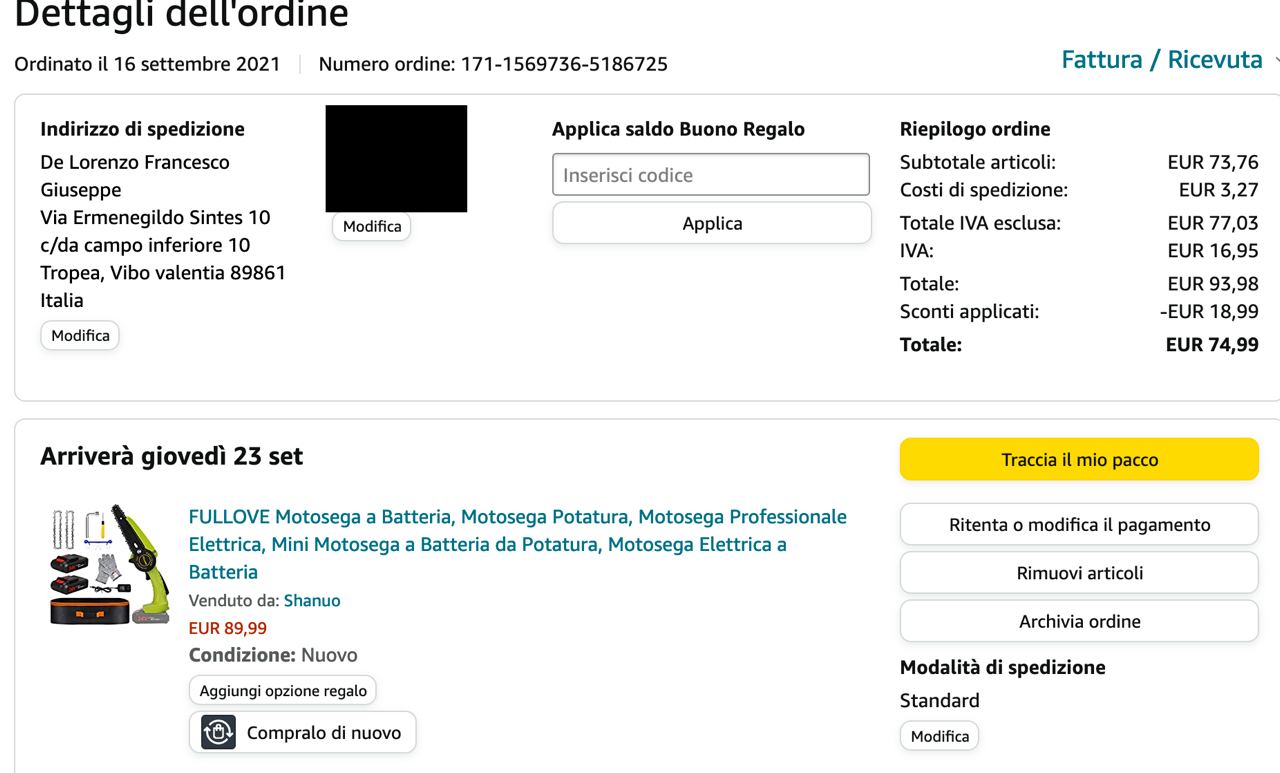This screenshot has height=773, width=1280.
Task: Click the Fattura / Ricevuta link text
Action: 1161,60
